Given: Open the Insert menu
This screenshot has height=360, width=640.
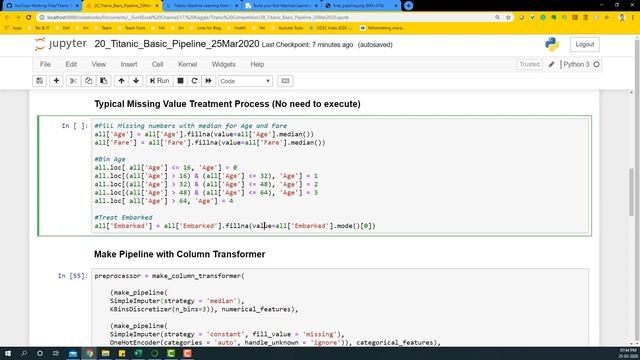Looking at the screenshot, I should (129, 64).
